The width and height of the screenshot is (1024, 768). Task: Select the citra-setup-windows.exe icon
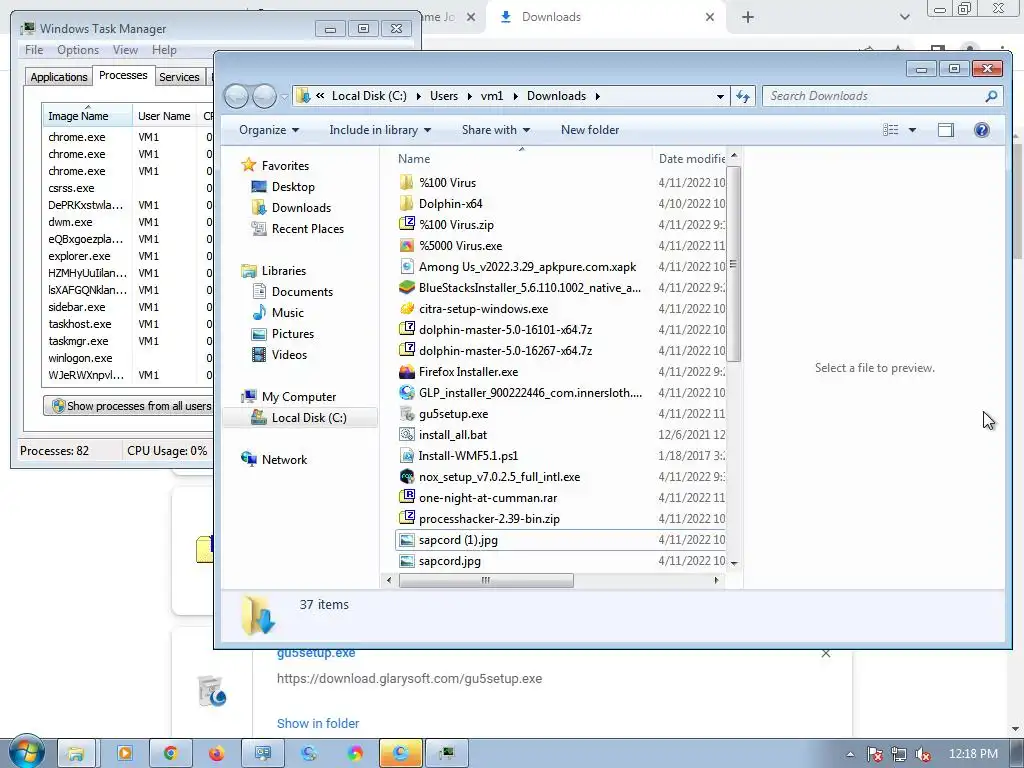click(407, 308)
